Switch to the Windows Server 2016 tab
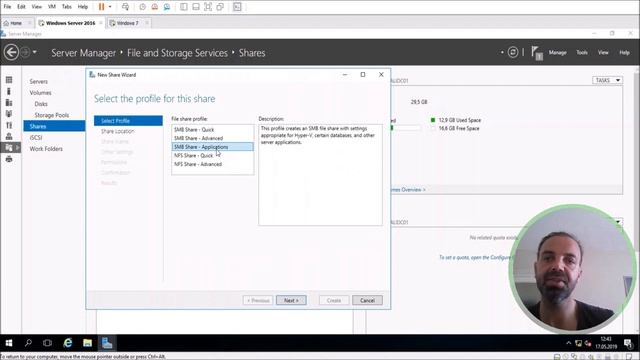640x360 pixels. coord(70,23)
